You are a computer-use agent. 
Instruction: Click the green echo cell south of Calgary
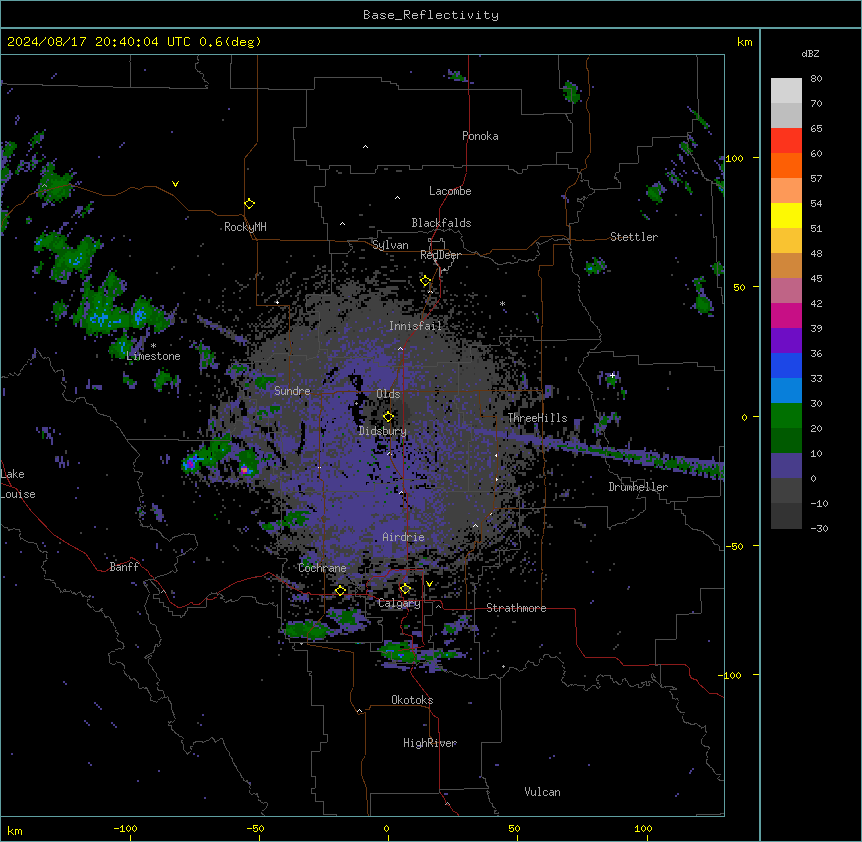click(x=400, y=652)
